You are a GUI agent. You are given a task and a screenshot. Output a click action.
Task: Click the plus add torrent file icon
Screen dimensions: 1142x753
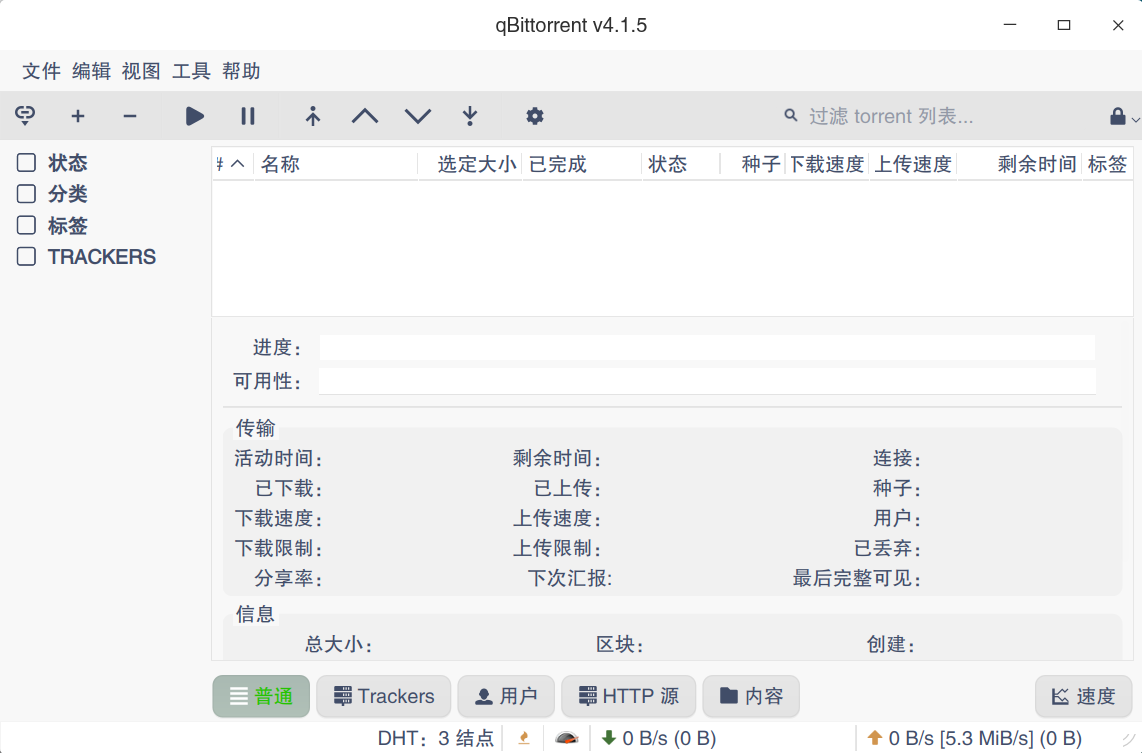coord(78,116)
